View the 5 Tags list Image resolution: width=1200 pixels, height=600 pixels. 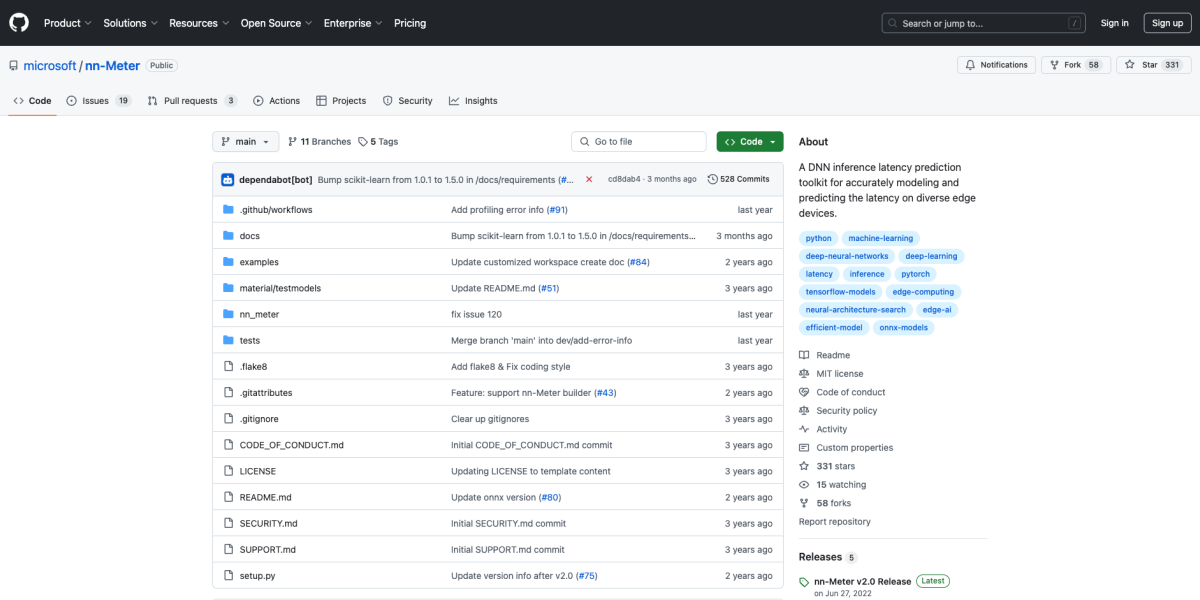[378, 142]
